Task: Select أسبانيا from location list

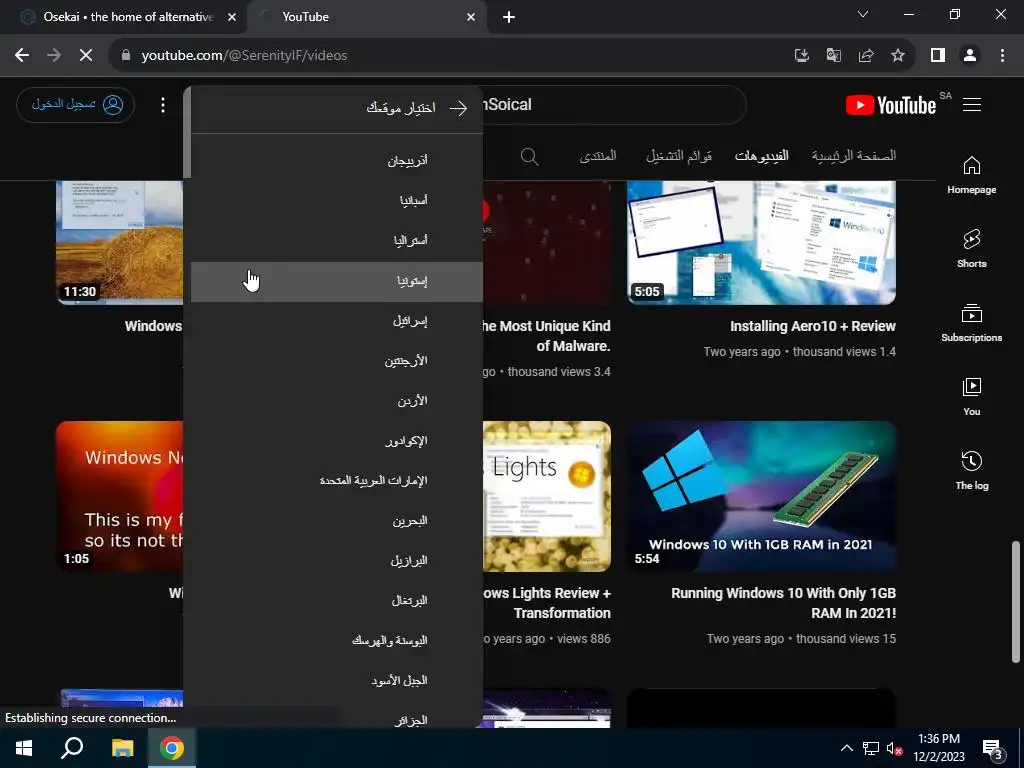Action: pyautogui.click(x=337, y=200)
